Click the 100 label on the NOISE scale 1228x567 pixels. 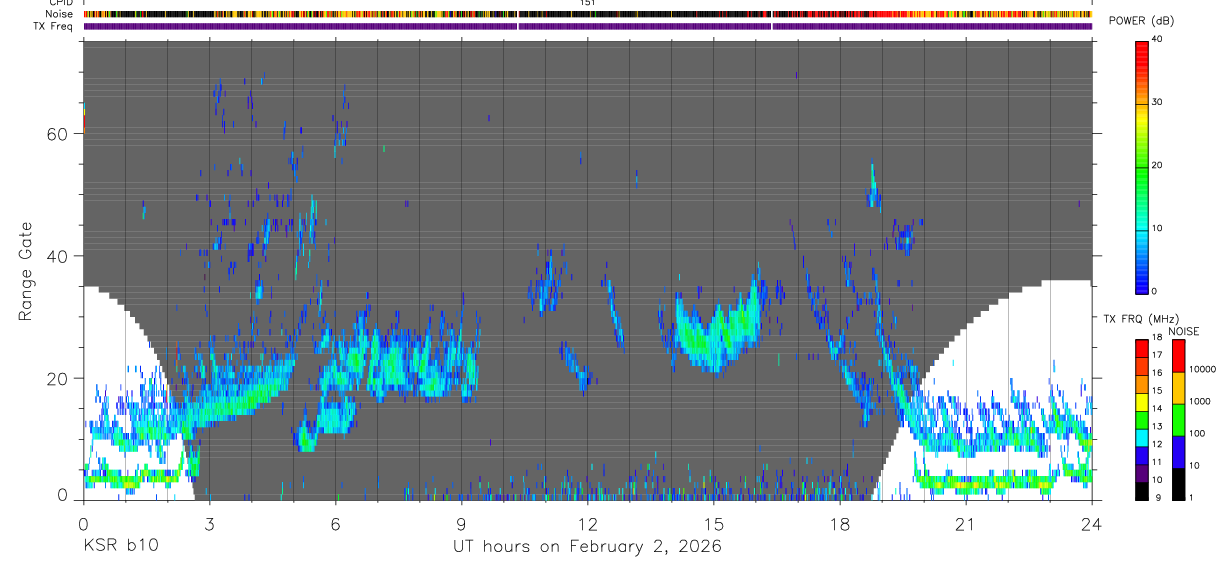pyautogui.click(x=1198, y=433)
